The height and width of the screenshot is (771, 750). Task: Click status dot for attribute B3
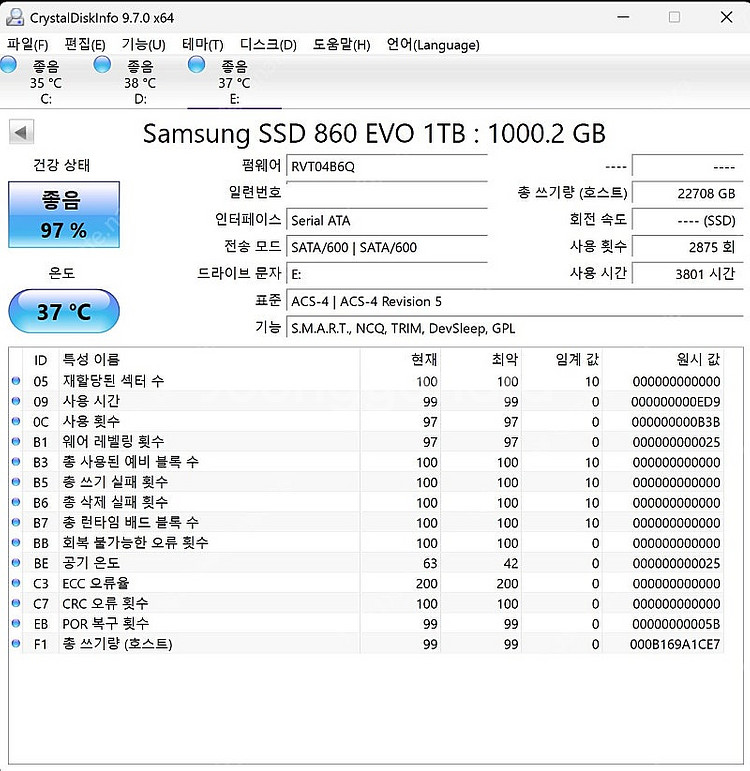point(16,462)
